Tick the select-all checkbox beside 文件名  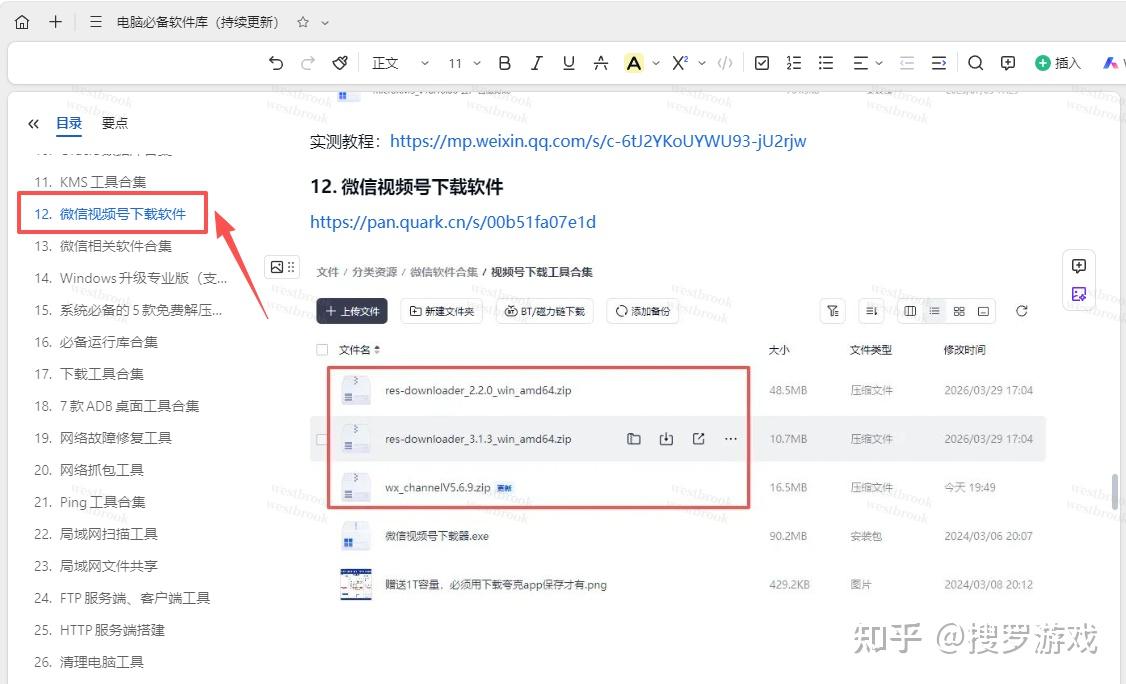322,350
